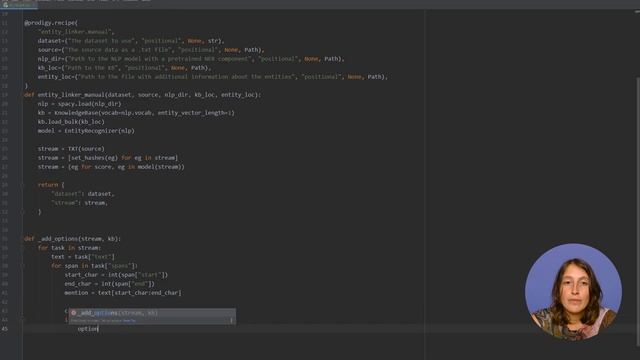Viewport: 640px width, 360px height.
Task: Click the for task in stream: line
Action: click(x=69, y=248)
